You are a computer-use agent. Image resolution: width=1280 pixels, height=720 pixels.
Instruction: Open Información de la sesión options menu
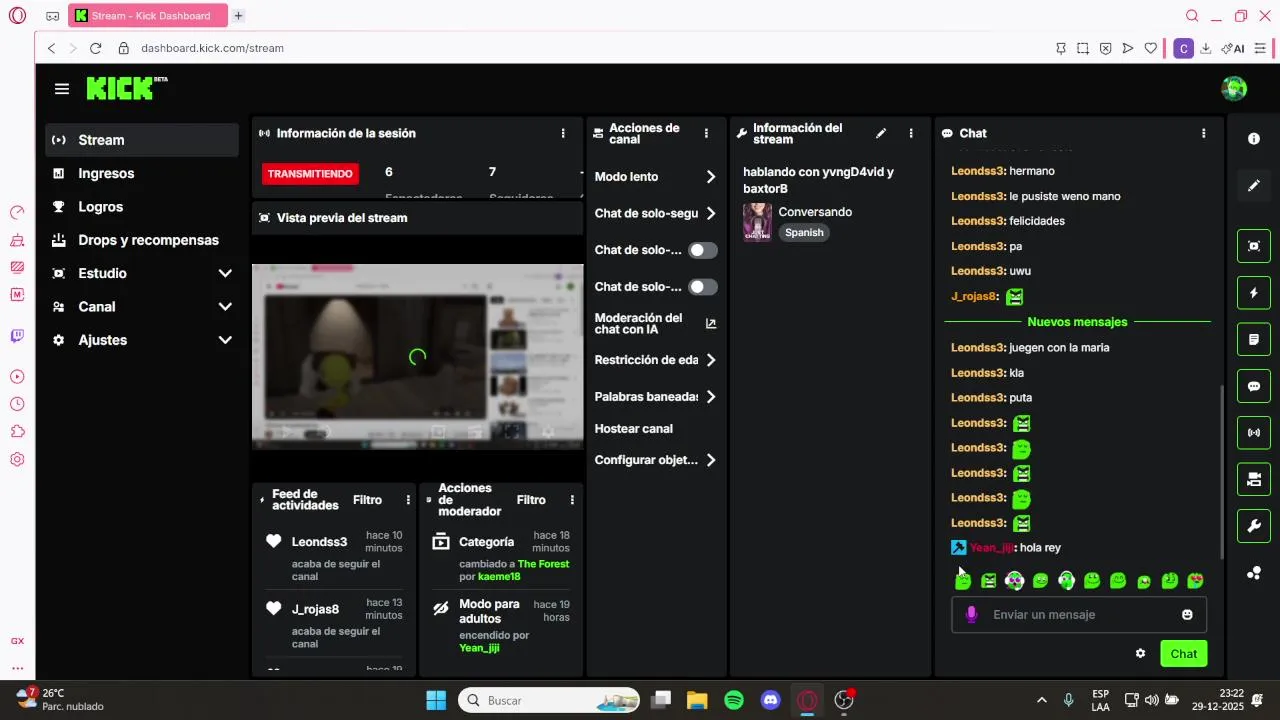click(x=563, y=133)
